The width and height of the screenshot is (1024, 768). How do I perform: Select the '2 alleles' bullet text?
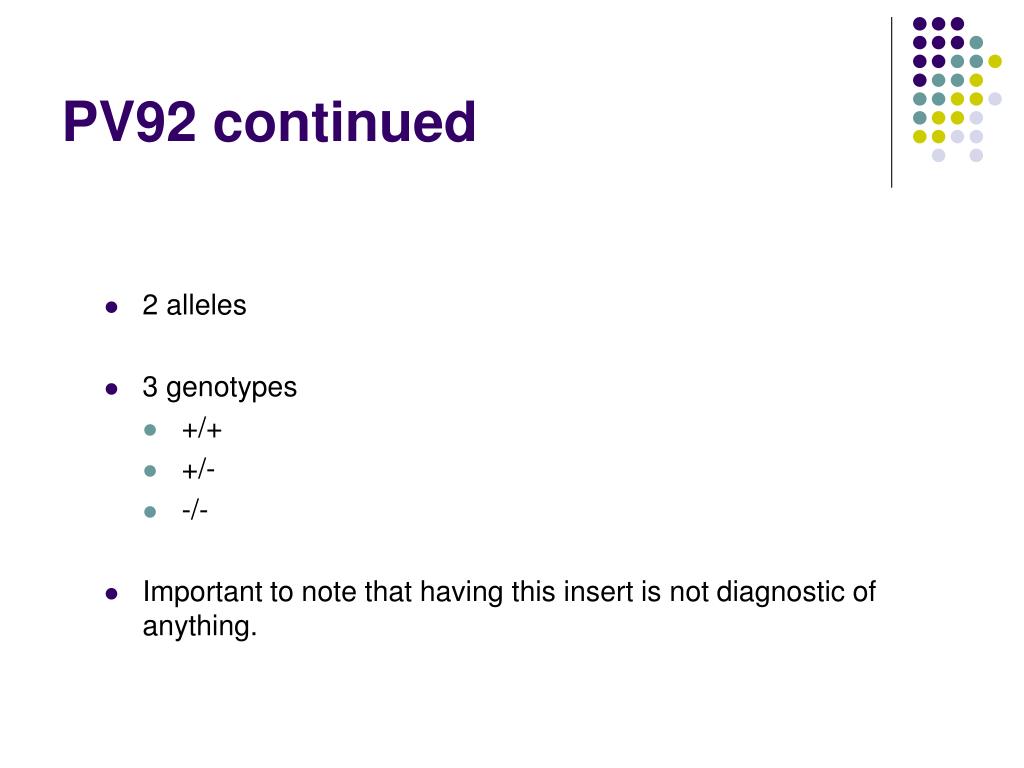point(195,306)
